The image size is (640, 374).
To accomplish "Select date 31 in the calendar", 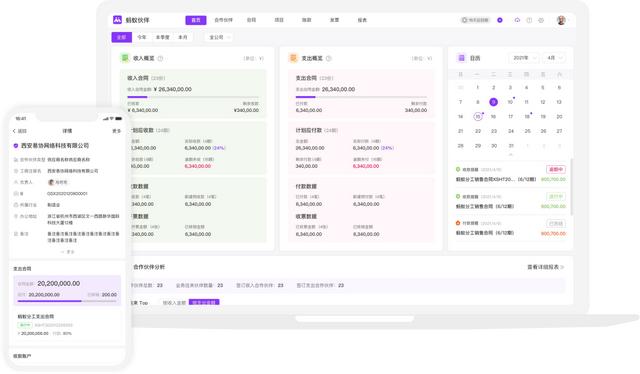I will point(511,146).
